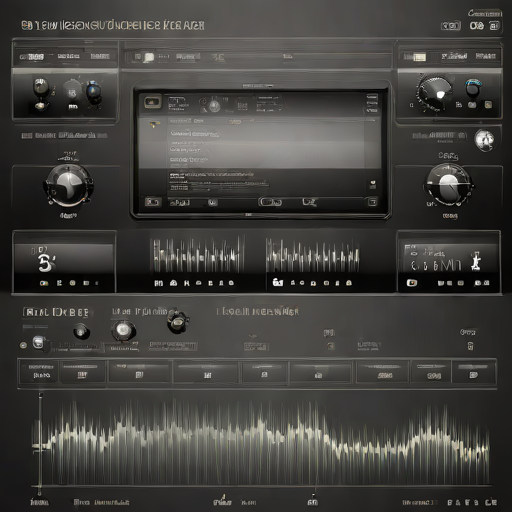
Task: Click the playhead handle at the main waveform's left edge
Action: click(x=40, y=446)
